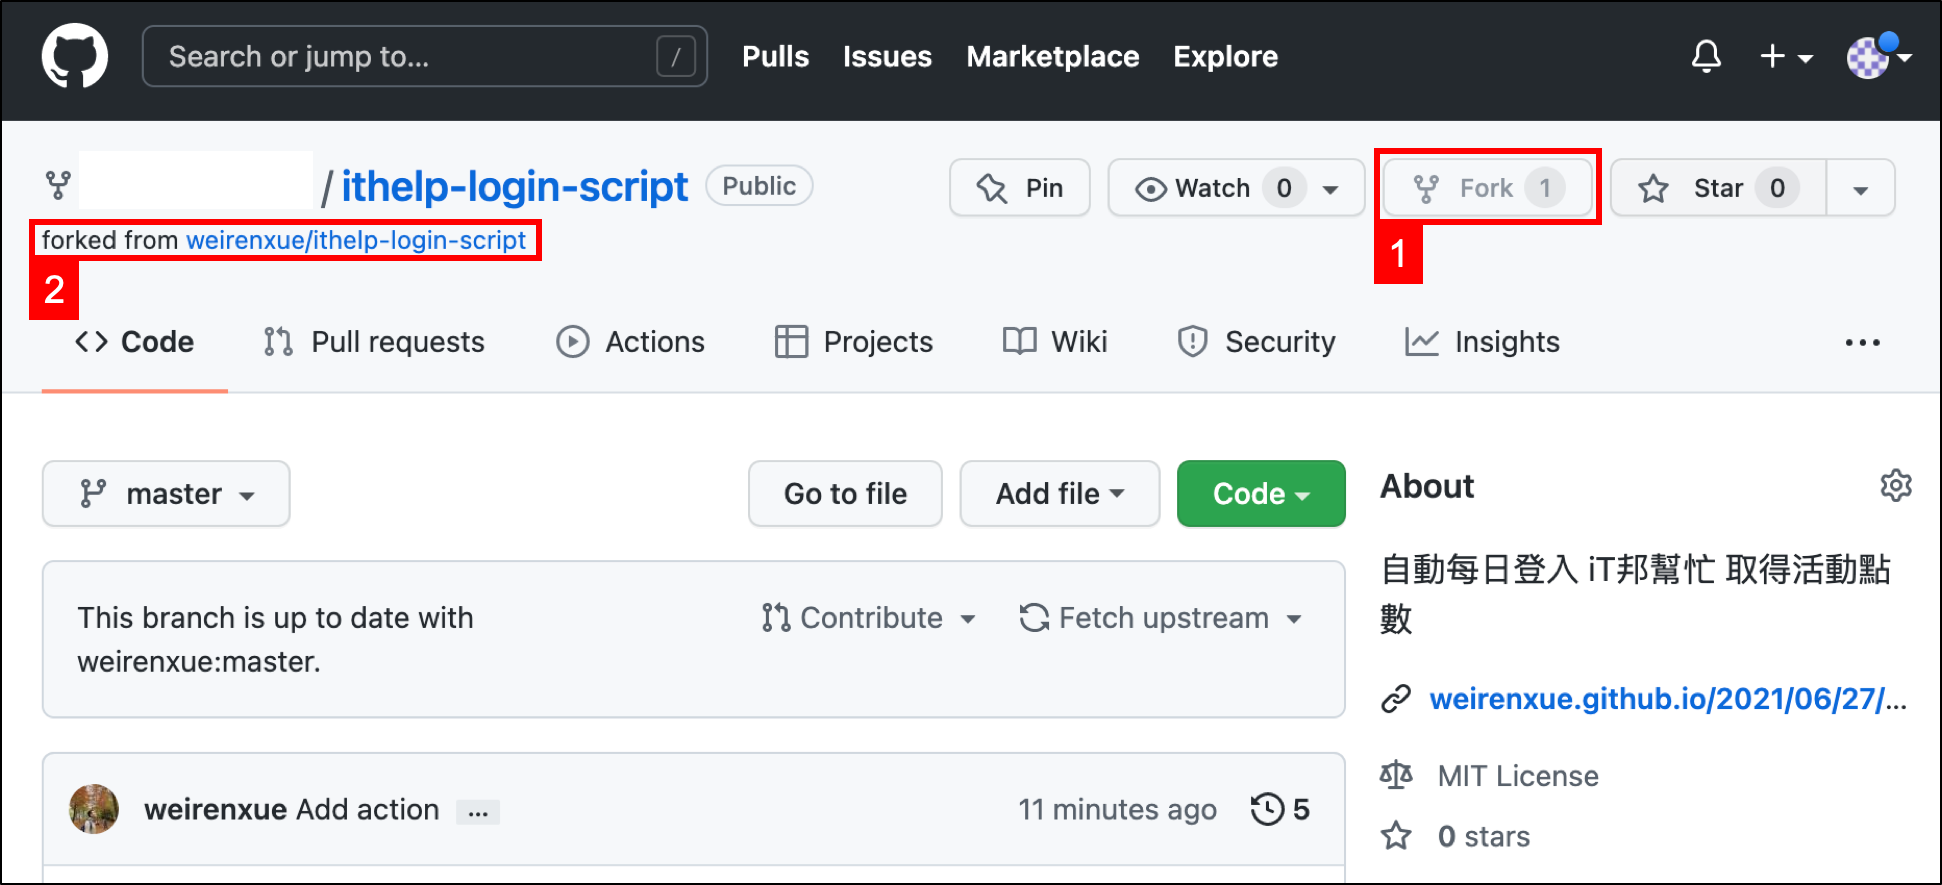The image size is (1942, 885).
Task: Expand the Fetch upstream menu
Action: 1160,618
